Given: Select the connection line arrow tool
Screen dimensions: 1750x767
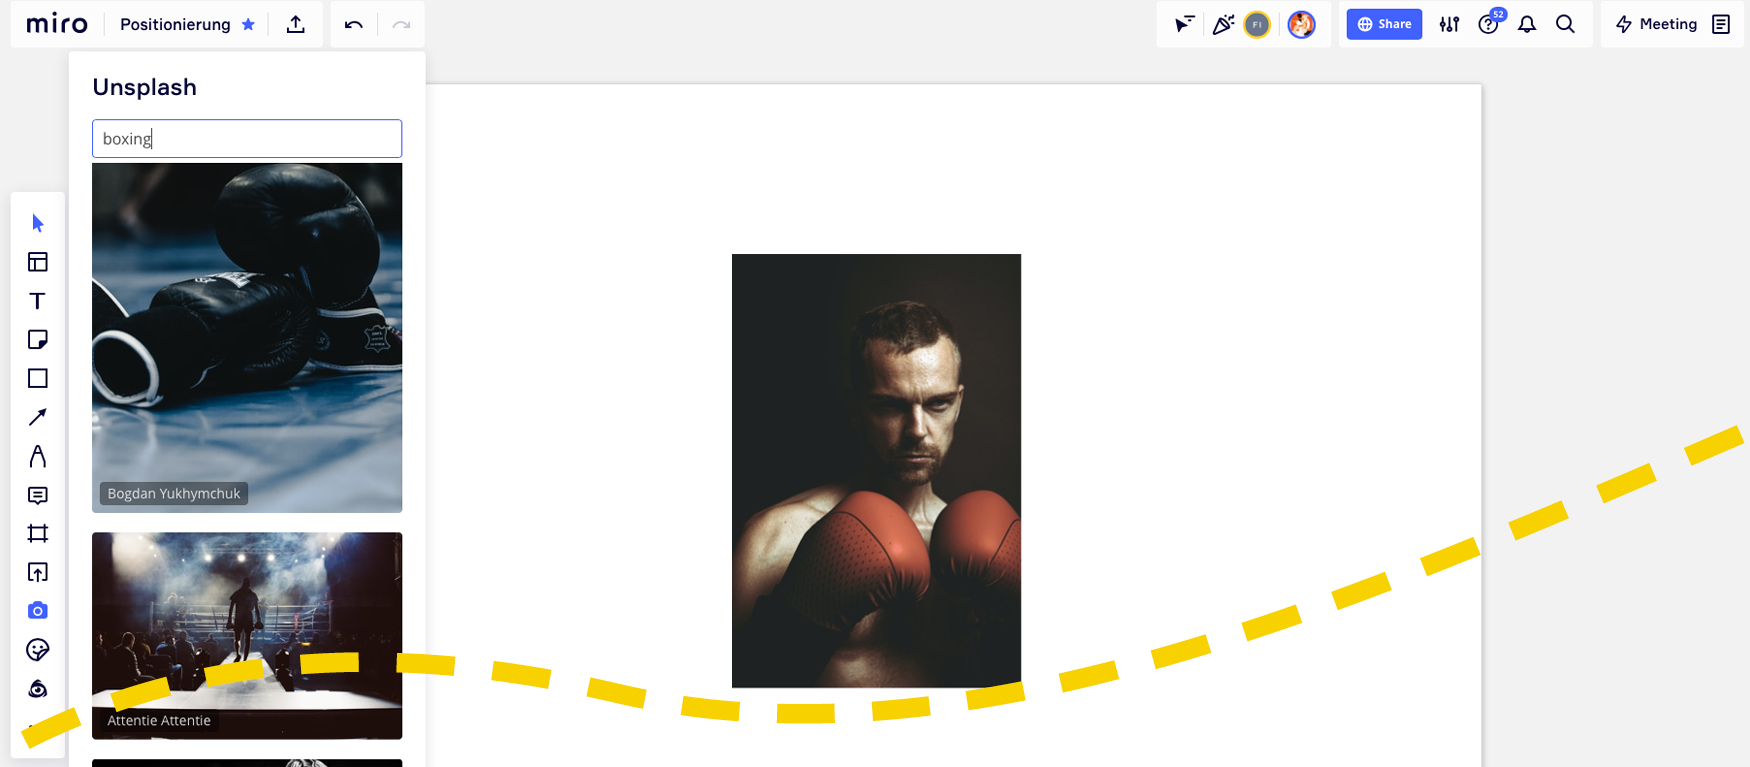Looking at the screenshot, I should 38,417.
